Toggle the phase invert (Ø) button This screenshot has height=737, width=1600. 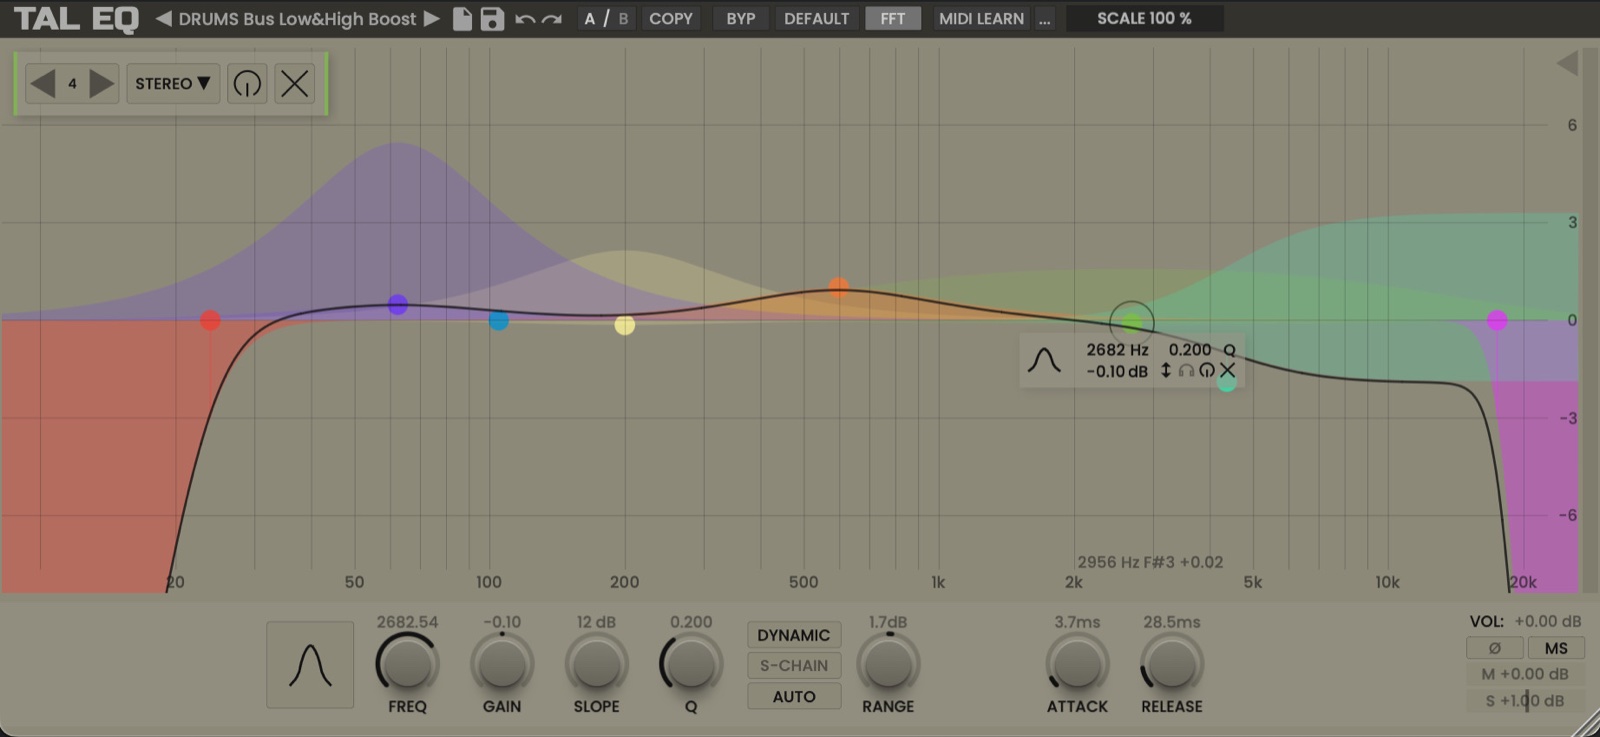point(1495,648)
